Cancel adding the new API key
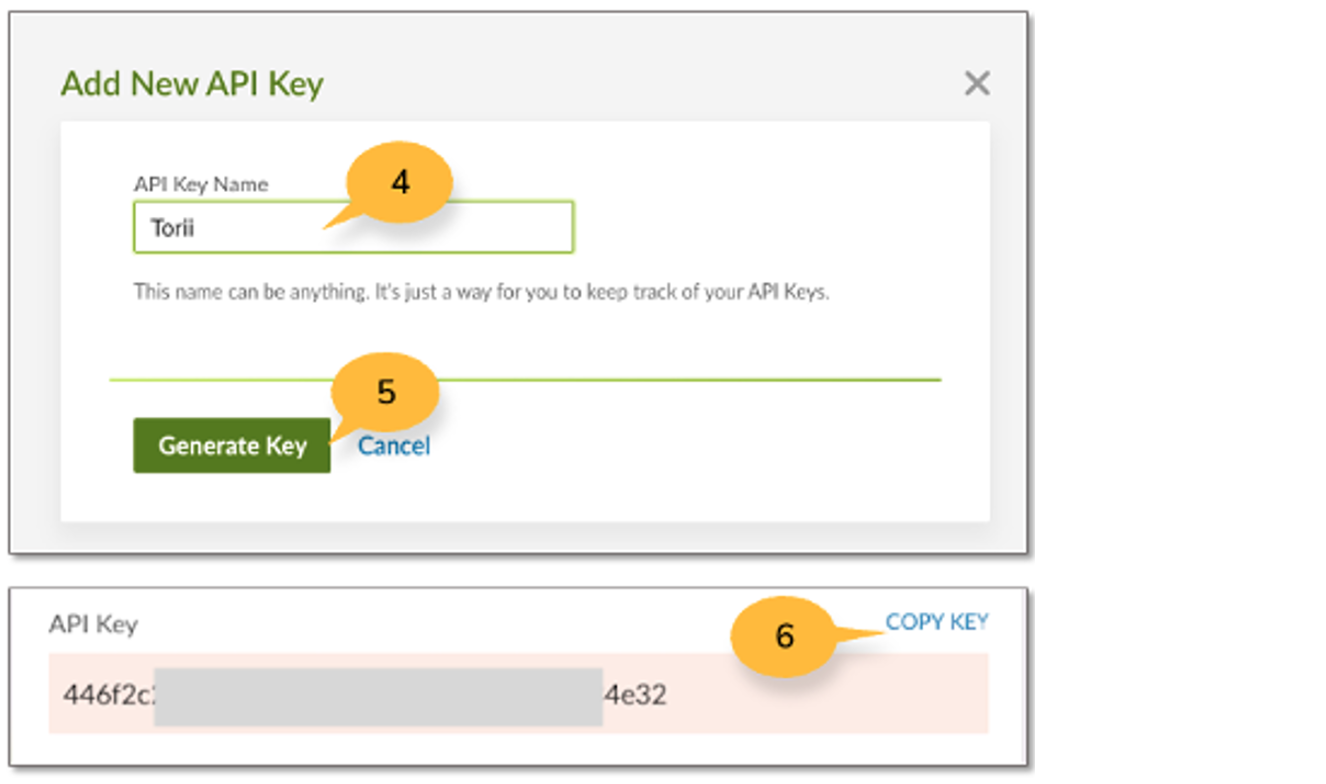1326x784 pixels. click(x=394, y=445)
